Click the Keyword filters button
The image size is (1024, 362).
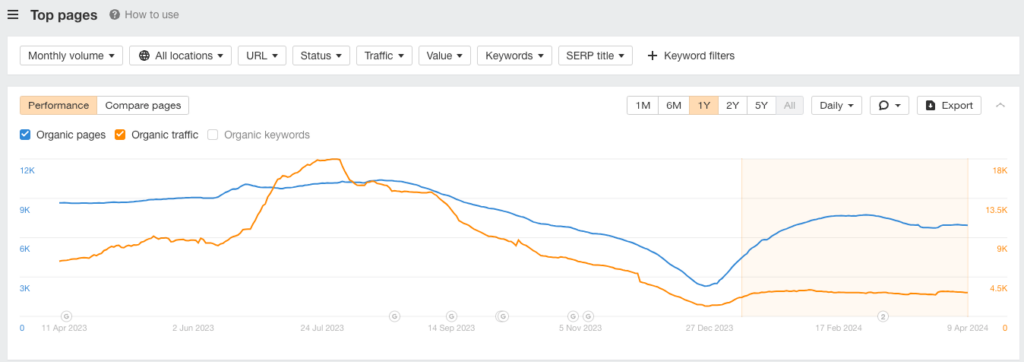(690, 56)
